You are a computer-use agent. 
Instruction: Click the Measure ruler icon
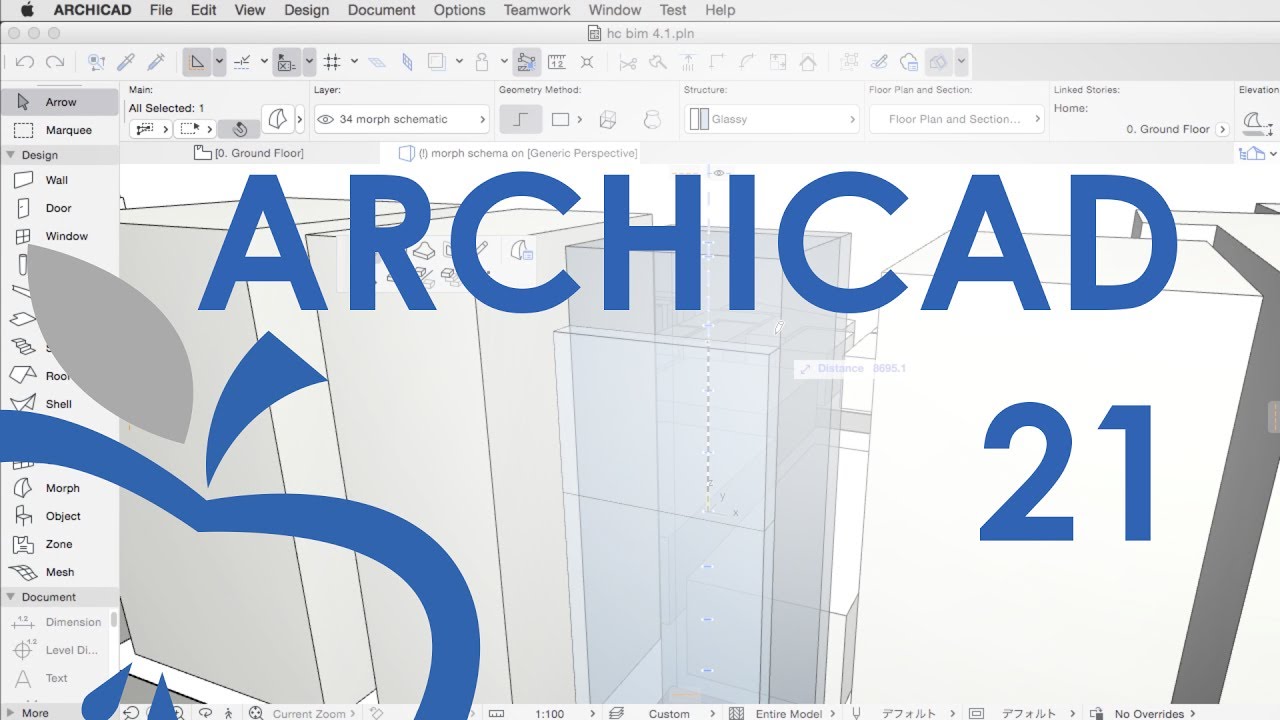click(557, 62)
